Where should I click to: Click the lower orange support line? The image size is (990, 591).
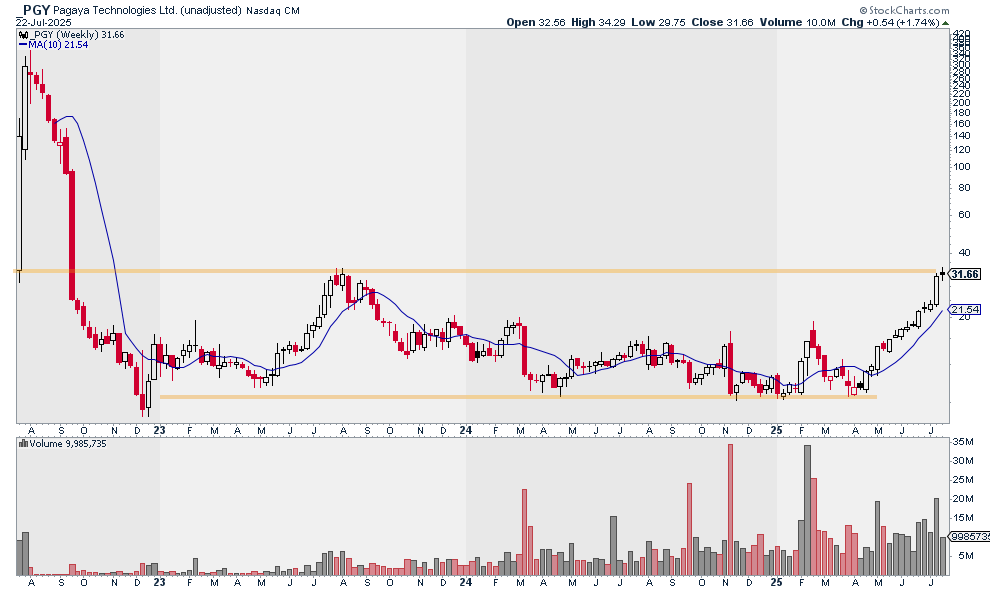[x=518, y=397]
